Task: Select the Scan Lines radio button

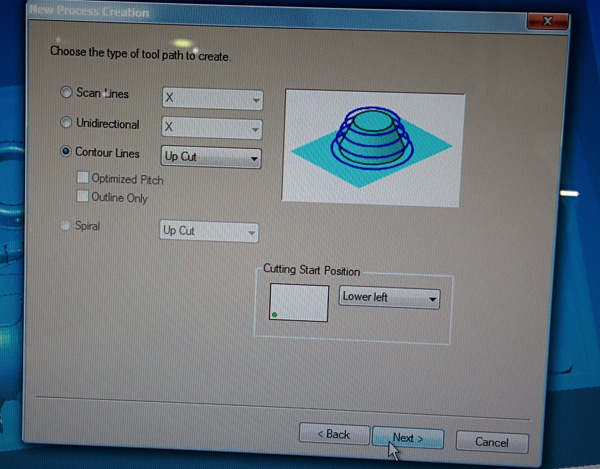Action: [66, 92]
